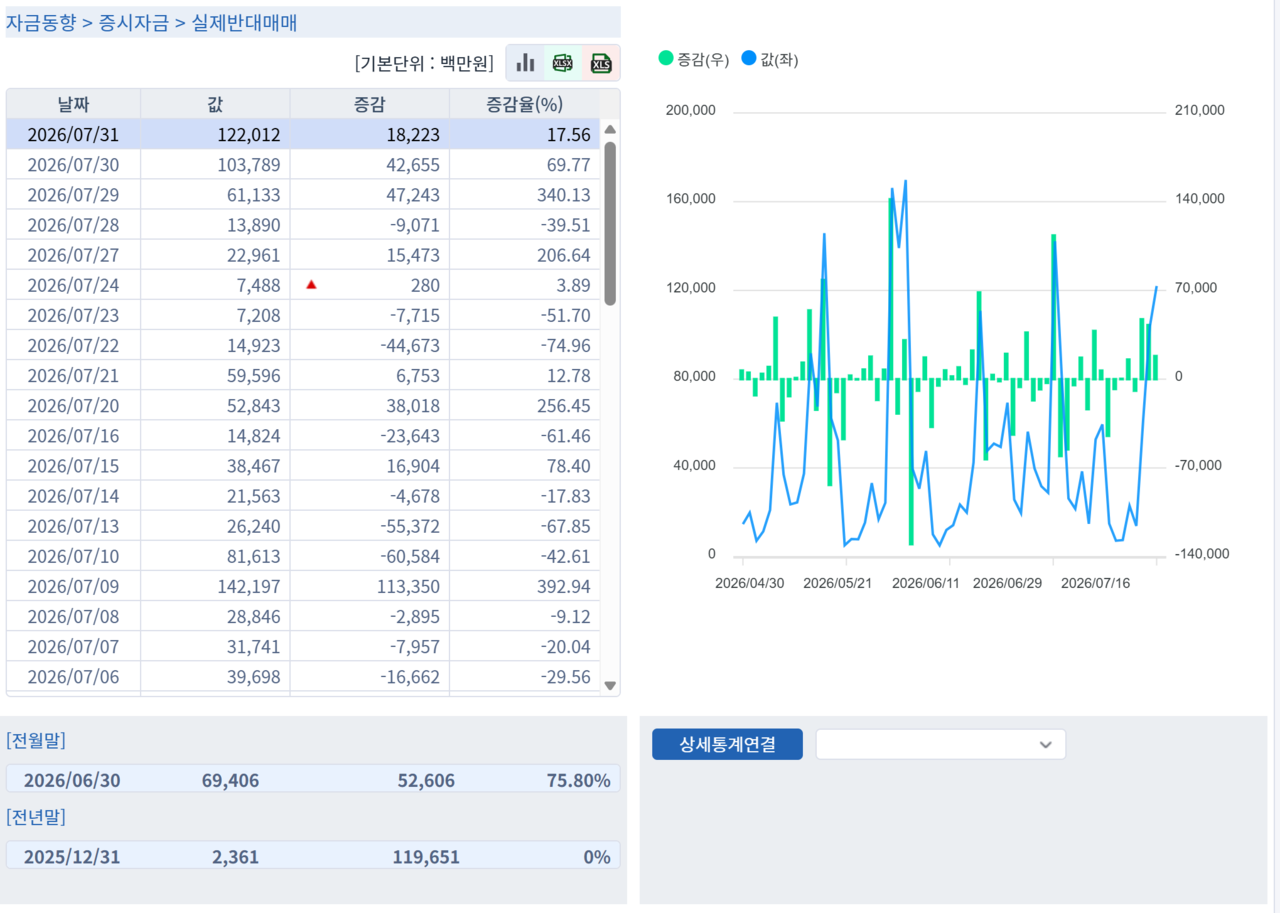
Task: Open dropdown next to 상세통계연결
Action: click(941, 744)
